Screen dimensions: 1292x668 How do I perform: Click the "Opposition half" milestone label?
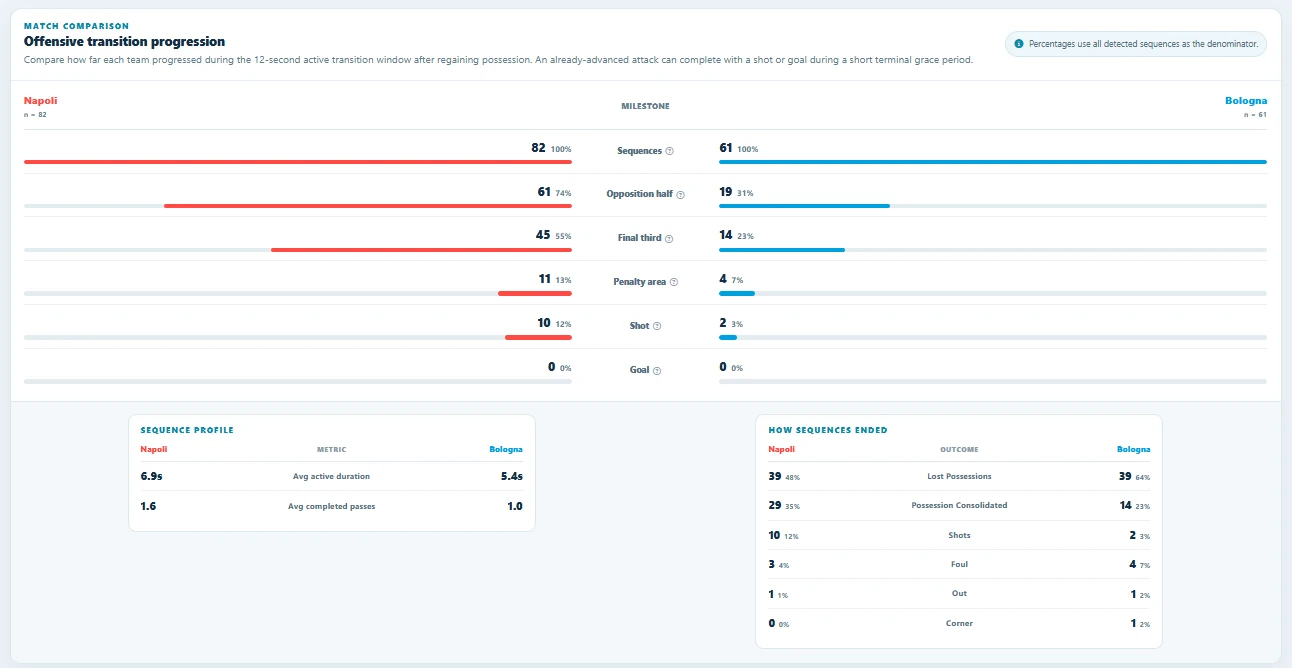point(640,194)
